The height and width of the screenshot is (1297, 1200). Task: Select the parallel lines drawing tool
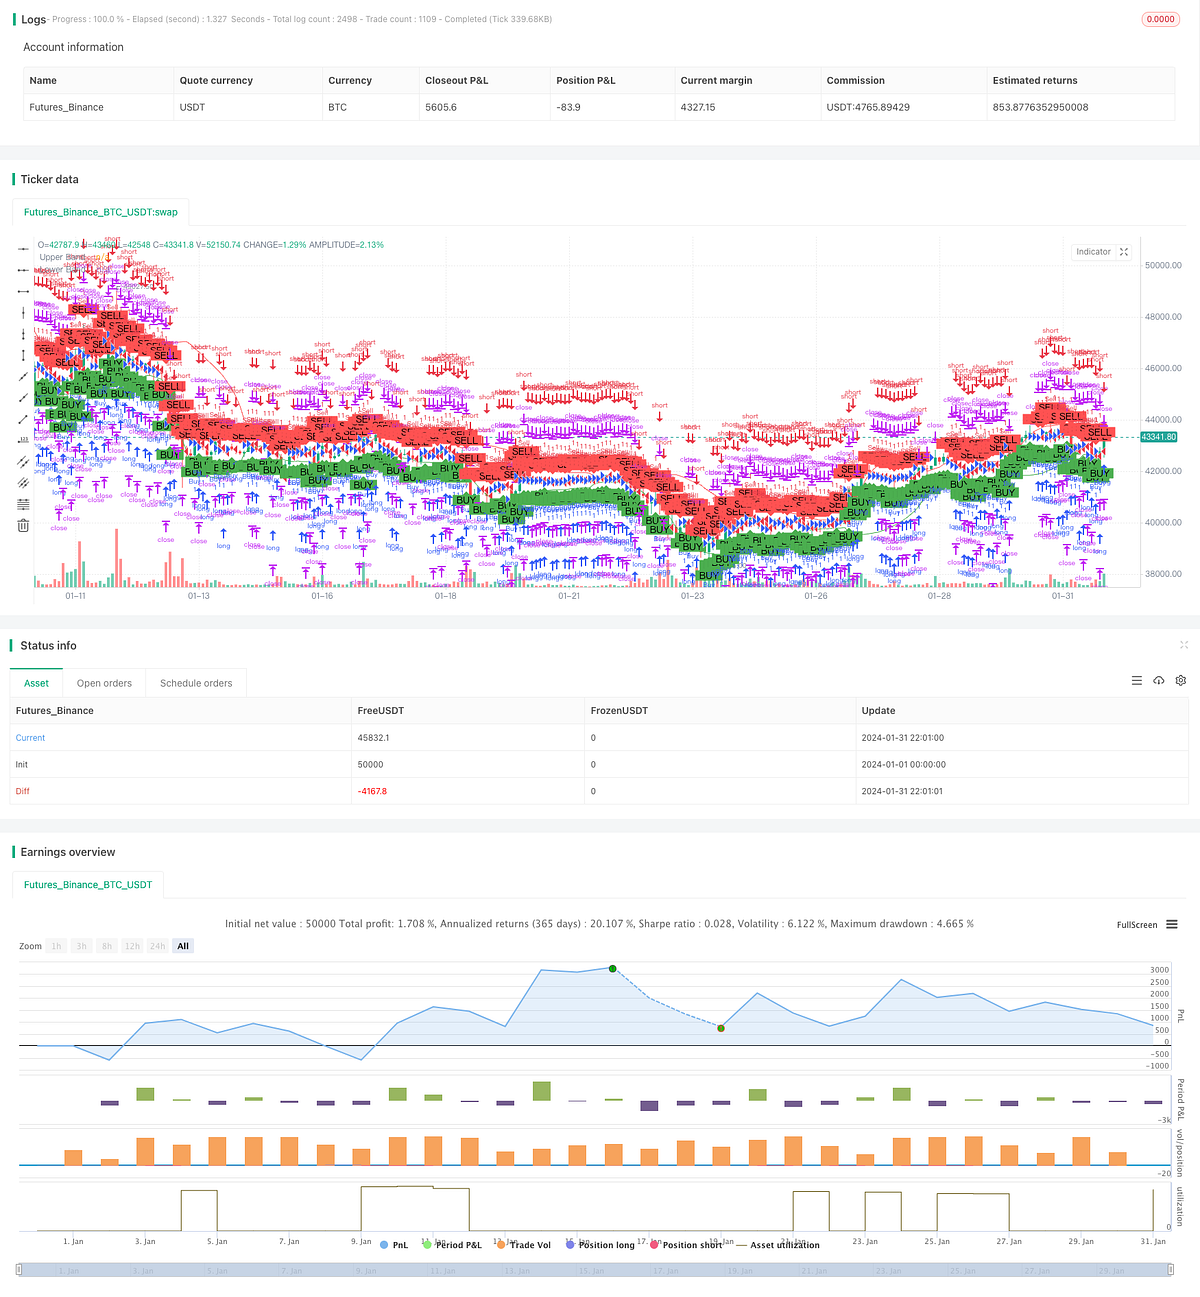coord(23,461)
